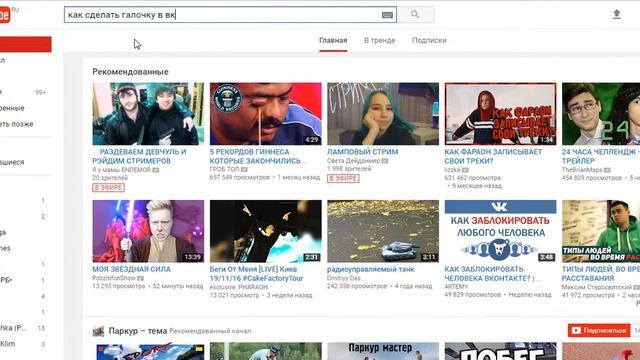Click the 'Рекомендованный канал' label

coord(210,331)
